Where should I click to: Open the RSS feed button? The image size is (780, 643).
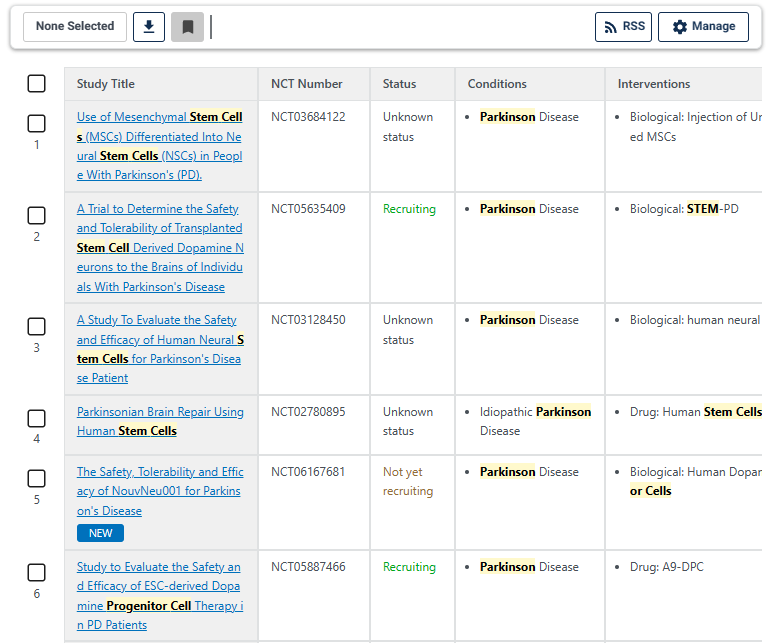coord(623,27)
